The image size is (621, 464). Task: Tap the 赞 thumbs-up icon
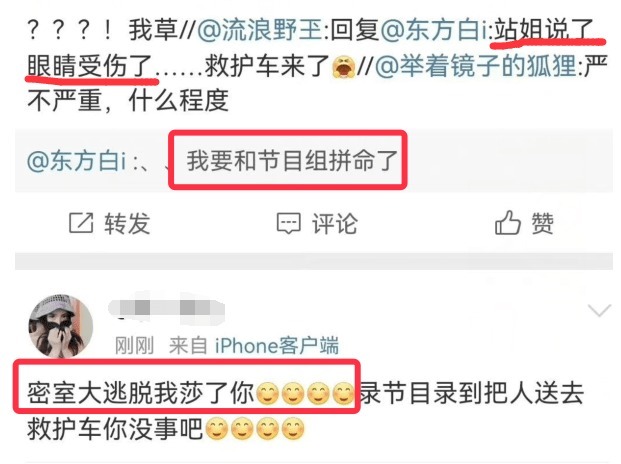pos(507,222)
